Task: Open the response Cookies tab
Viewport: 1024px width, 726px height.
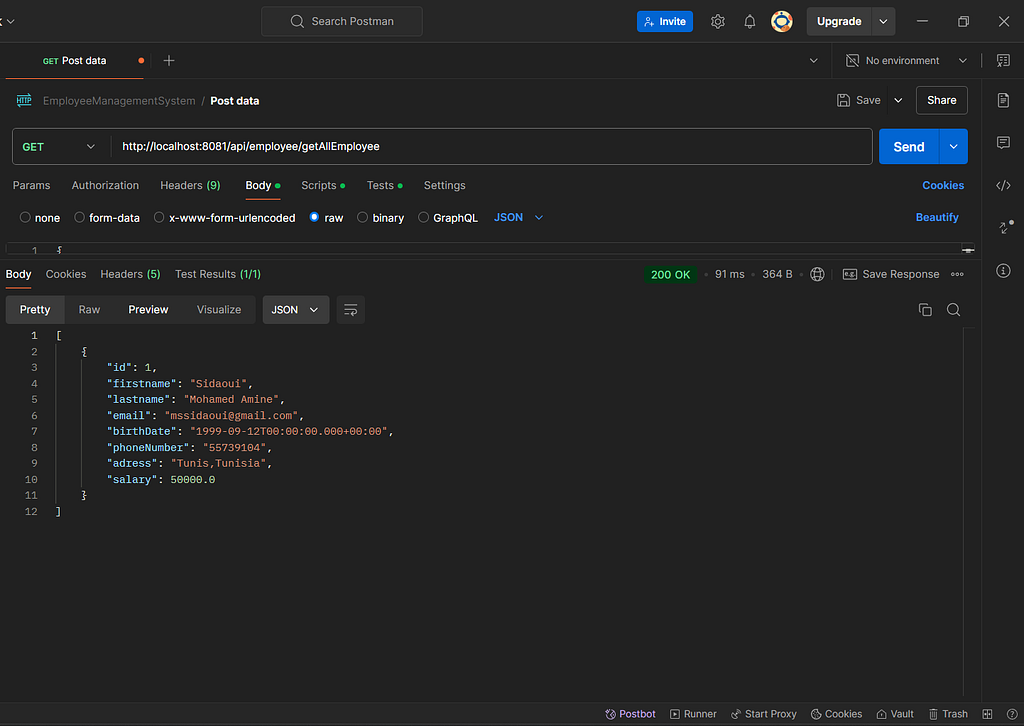Action: (66, 274)
